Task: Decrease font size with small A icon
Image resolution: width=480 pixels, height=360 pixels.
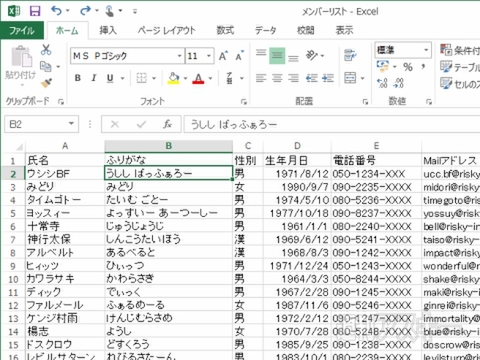Action: click(239, 56)
